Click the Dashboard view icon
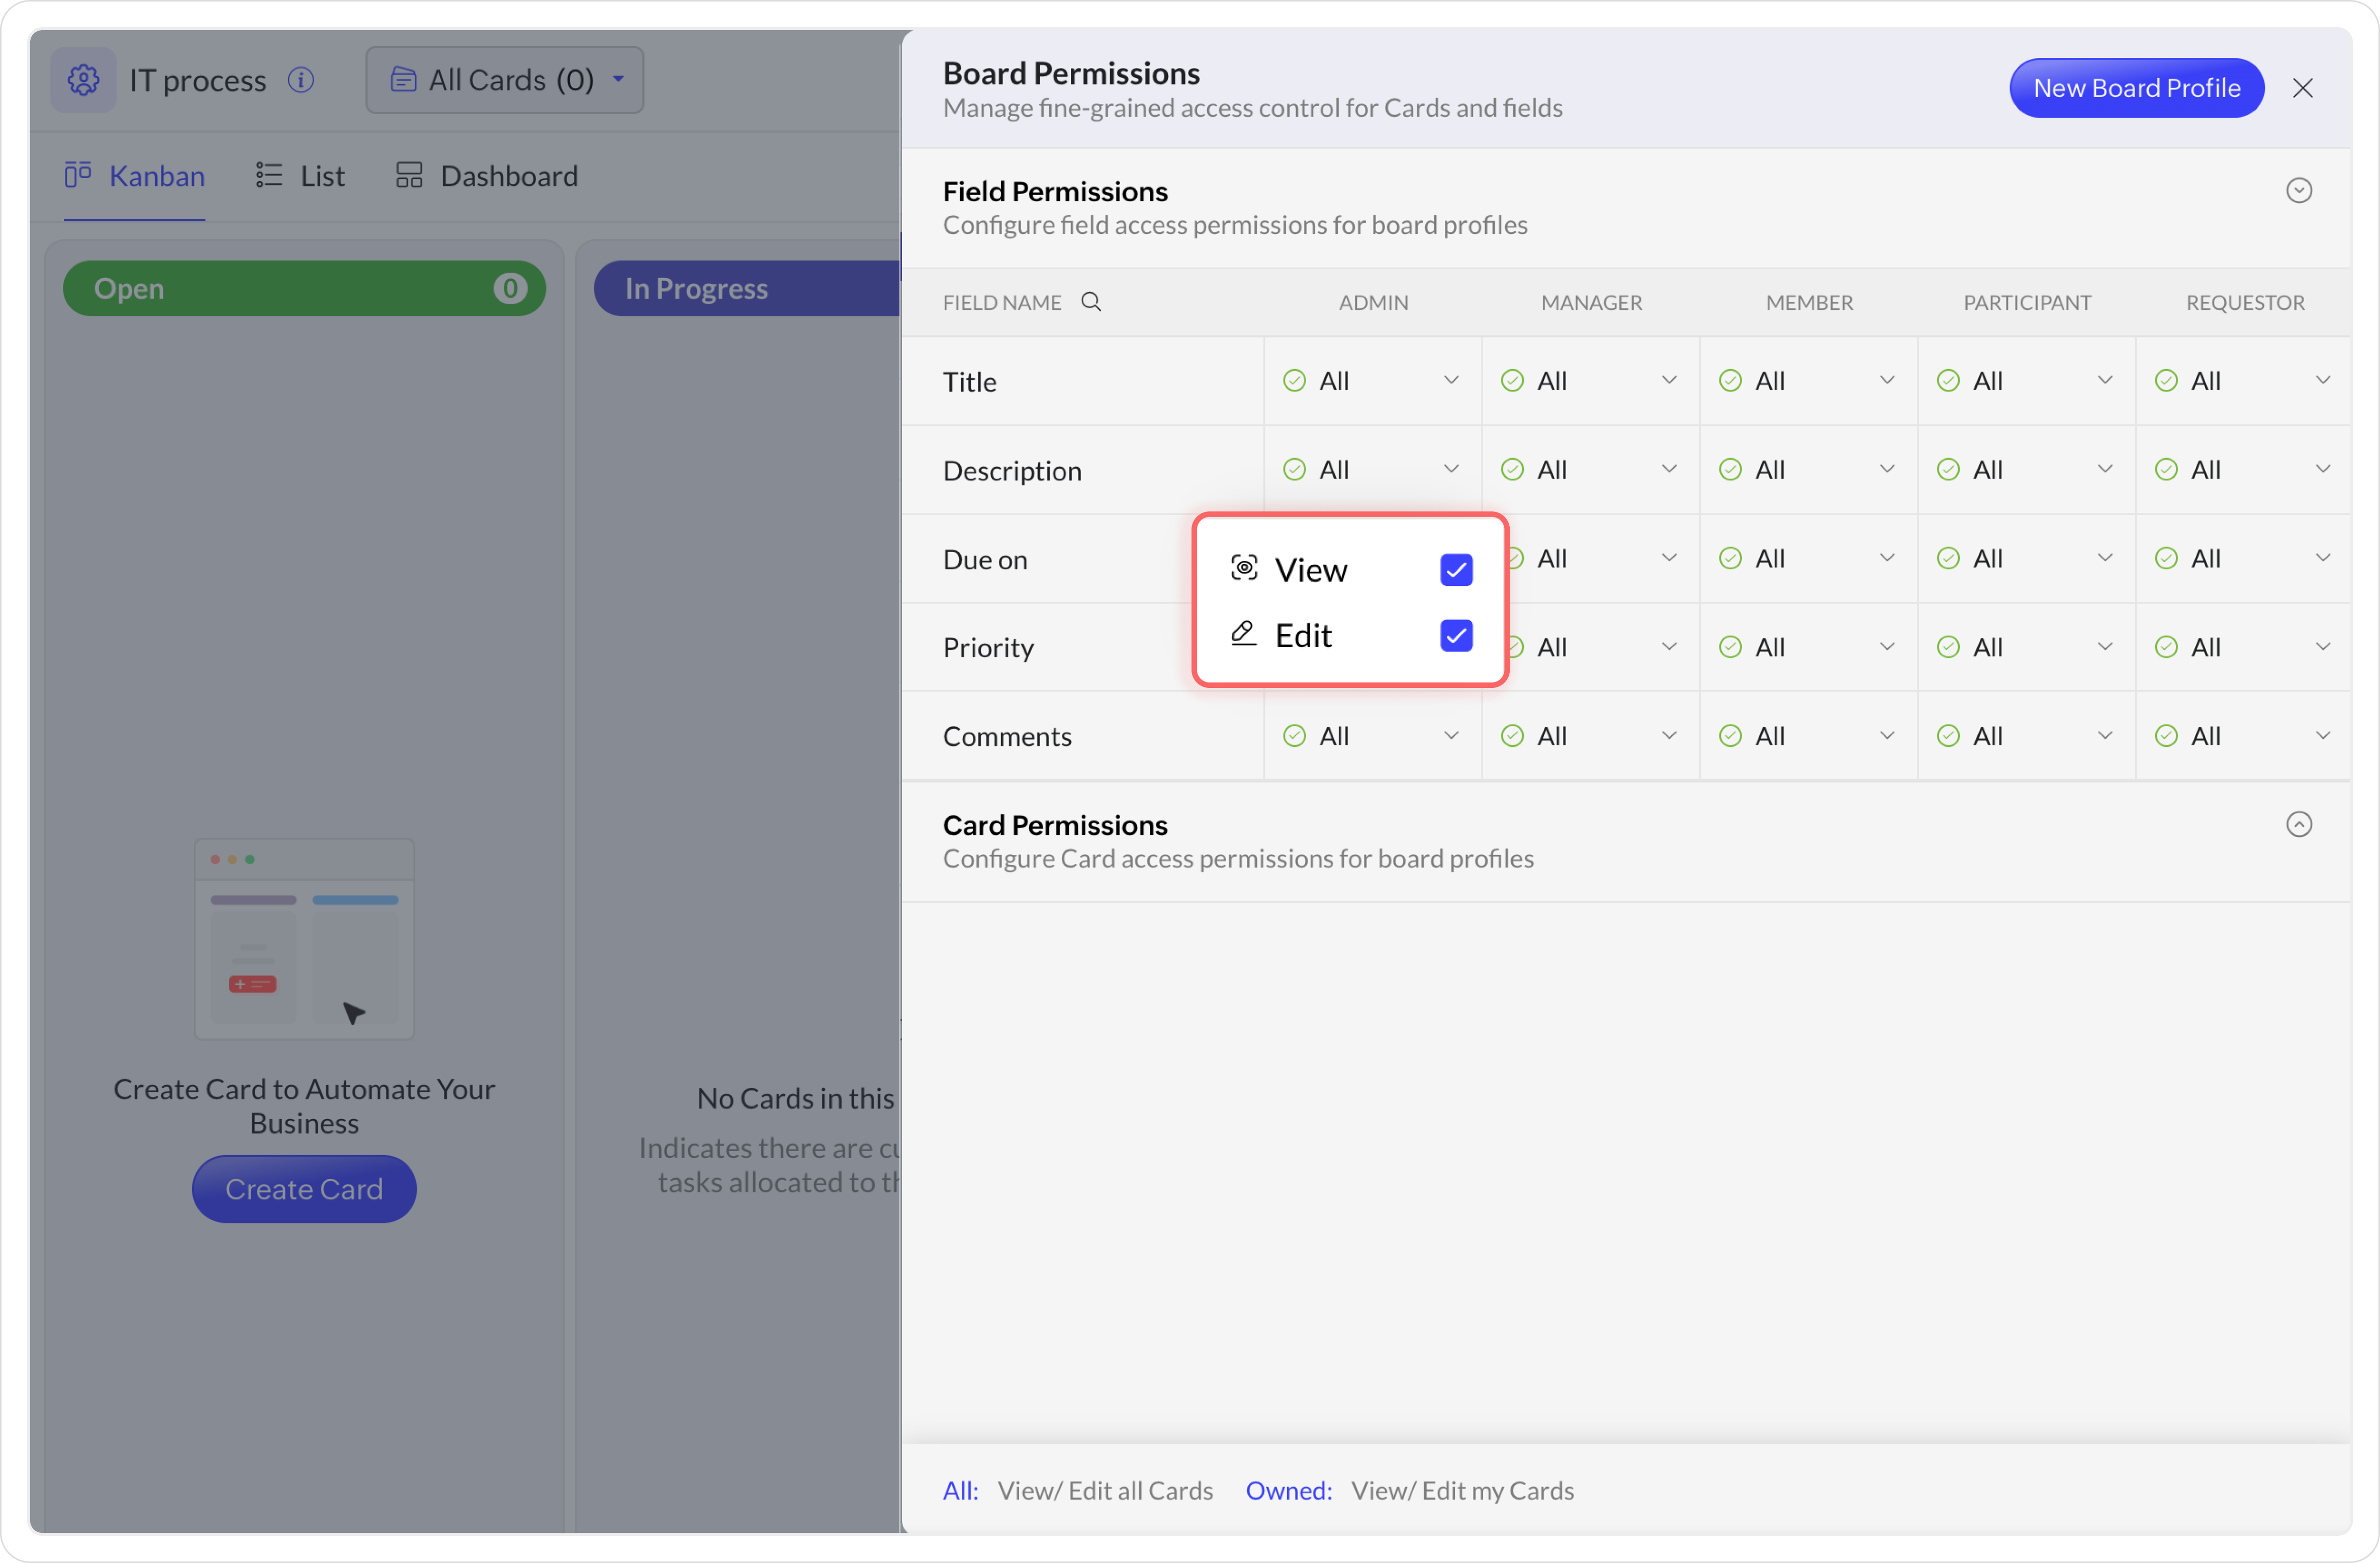The height and width of the screenshot is (1563, 2380). click(409, 176)
